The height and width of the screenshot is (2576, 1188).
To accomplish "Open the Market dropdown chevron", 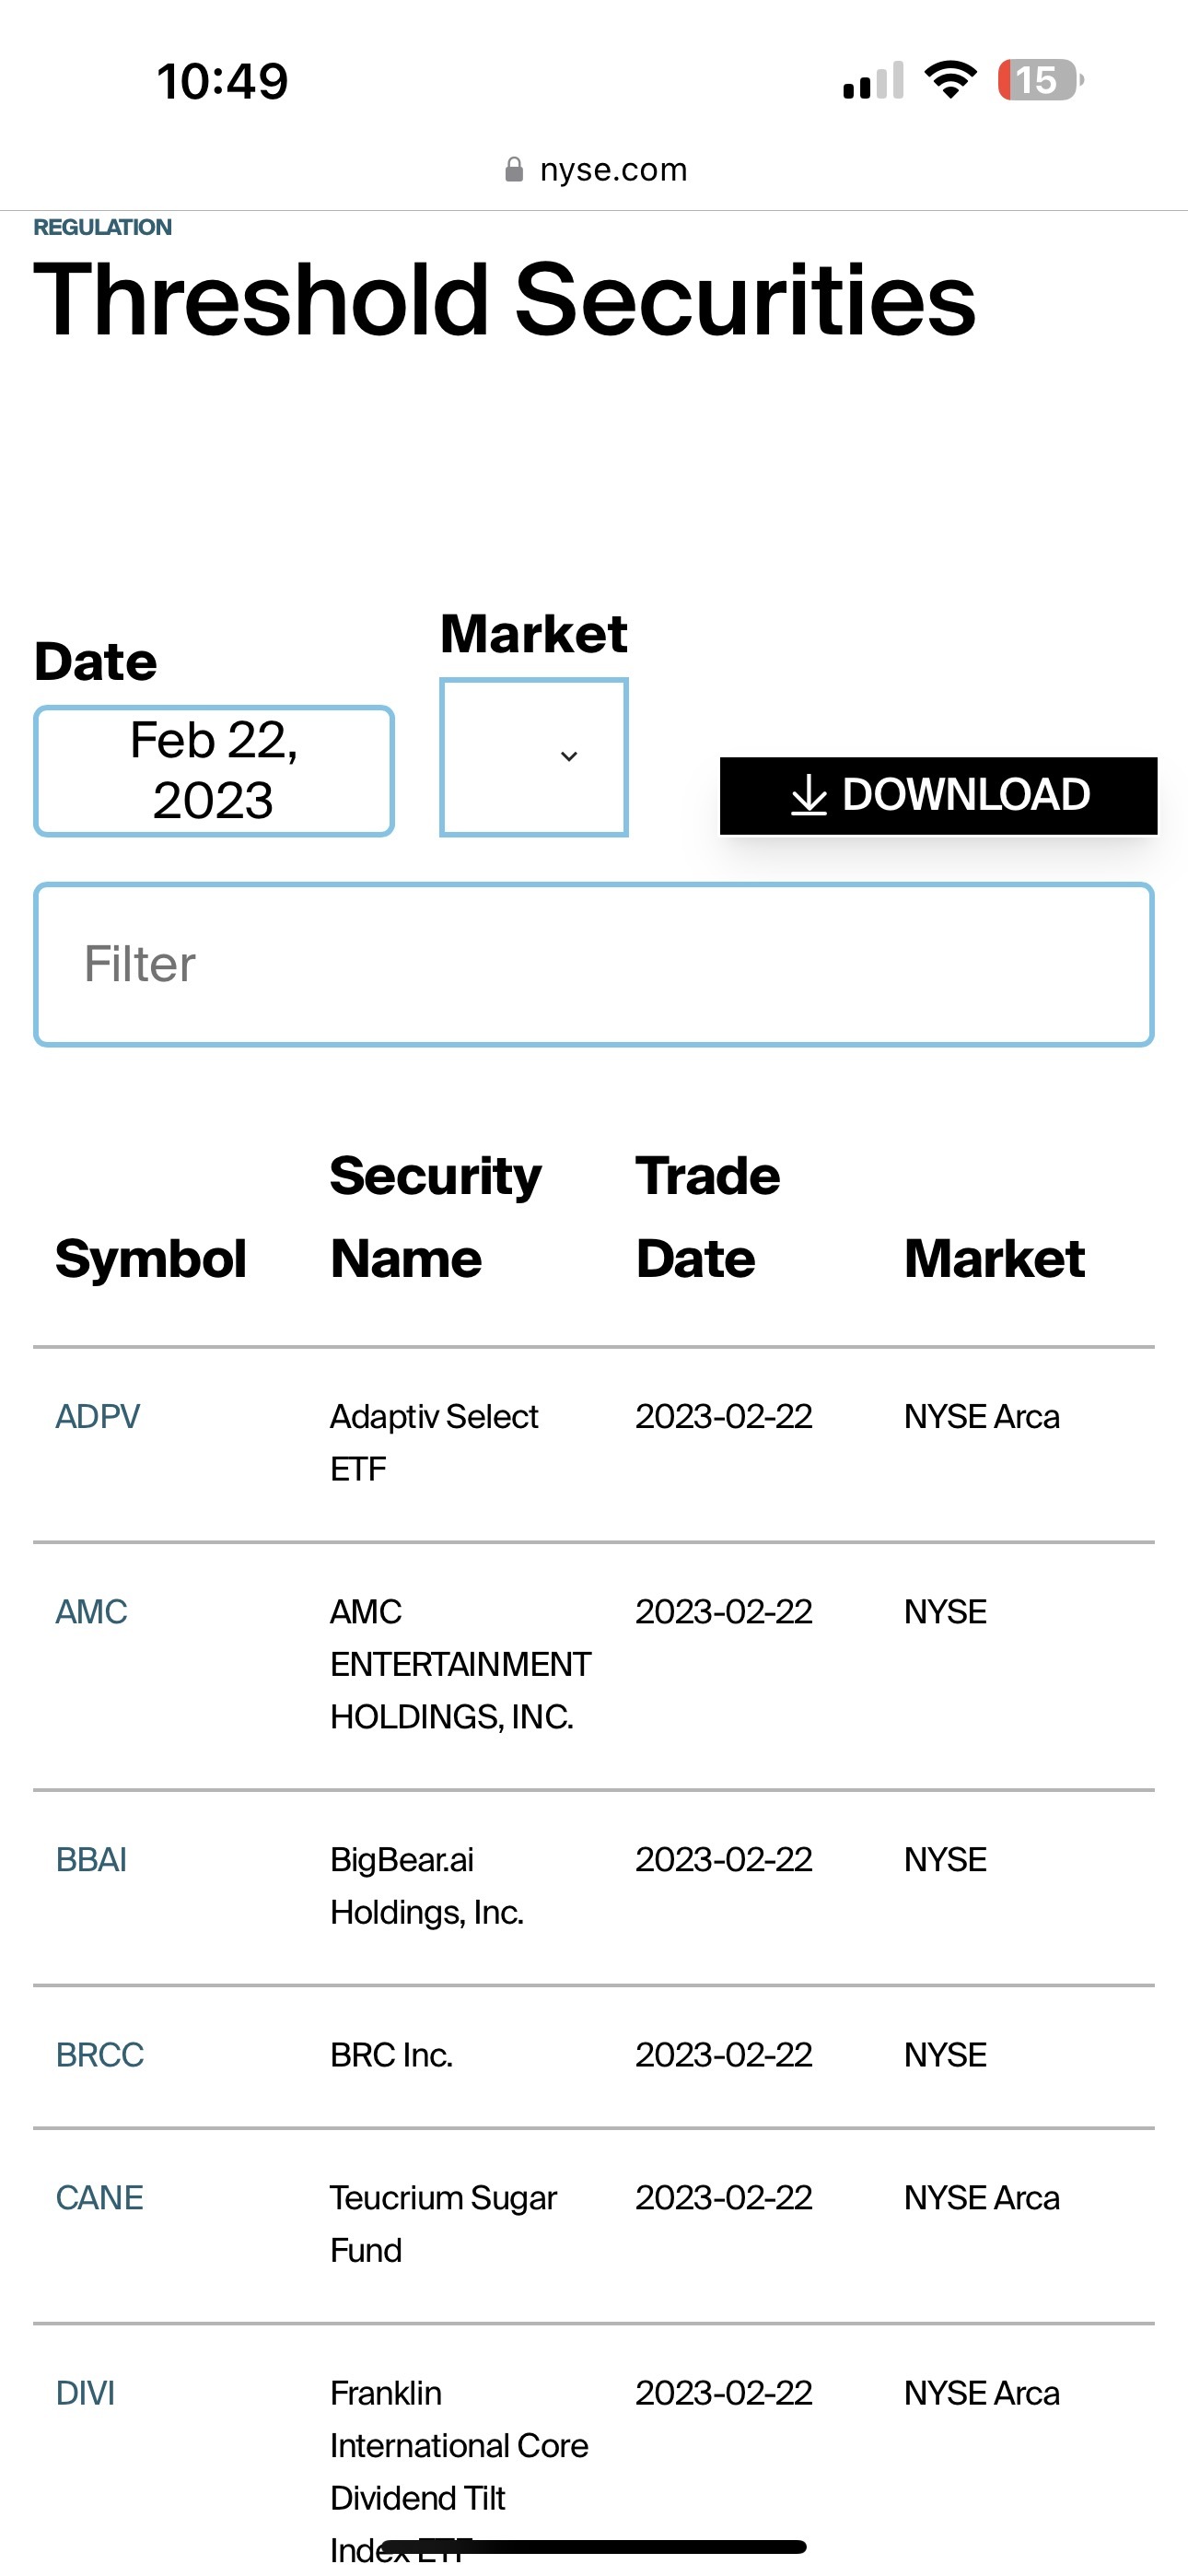I will (x=569, y=756).
